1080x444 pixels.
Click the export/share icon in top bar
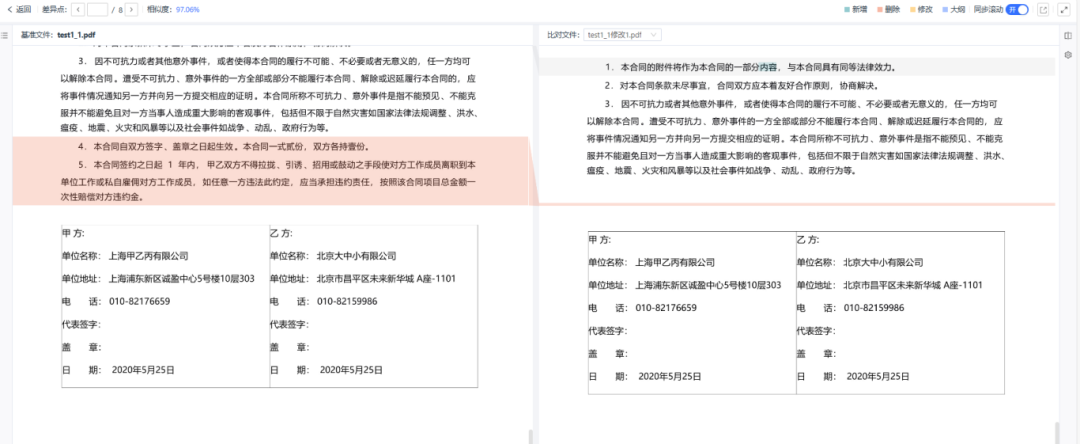point(1043,9)
